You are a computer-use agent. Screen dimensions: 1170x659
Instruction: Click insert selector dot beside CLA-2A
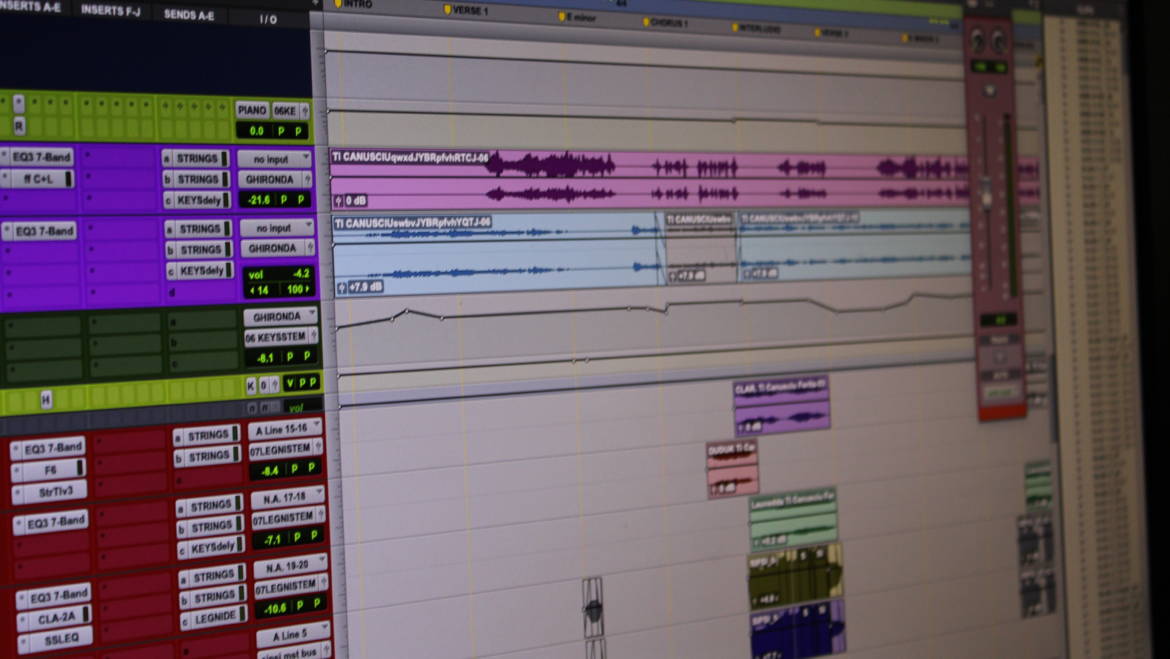[x=23, y=621]
